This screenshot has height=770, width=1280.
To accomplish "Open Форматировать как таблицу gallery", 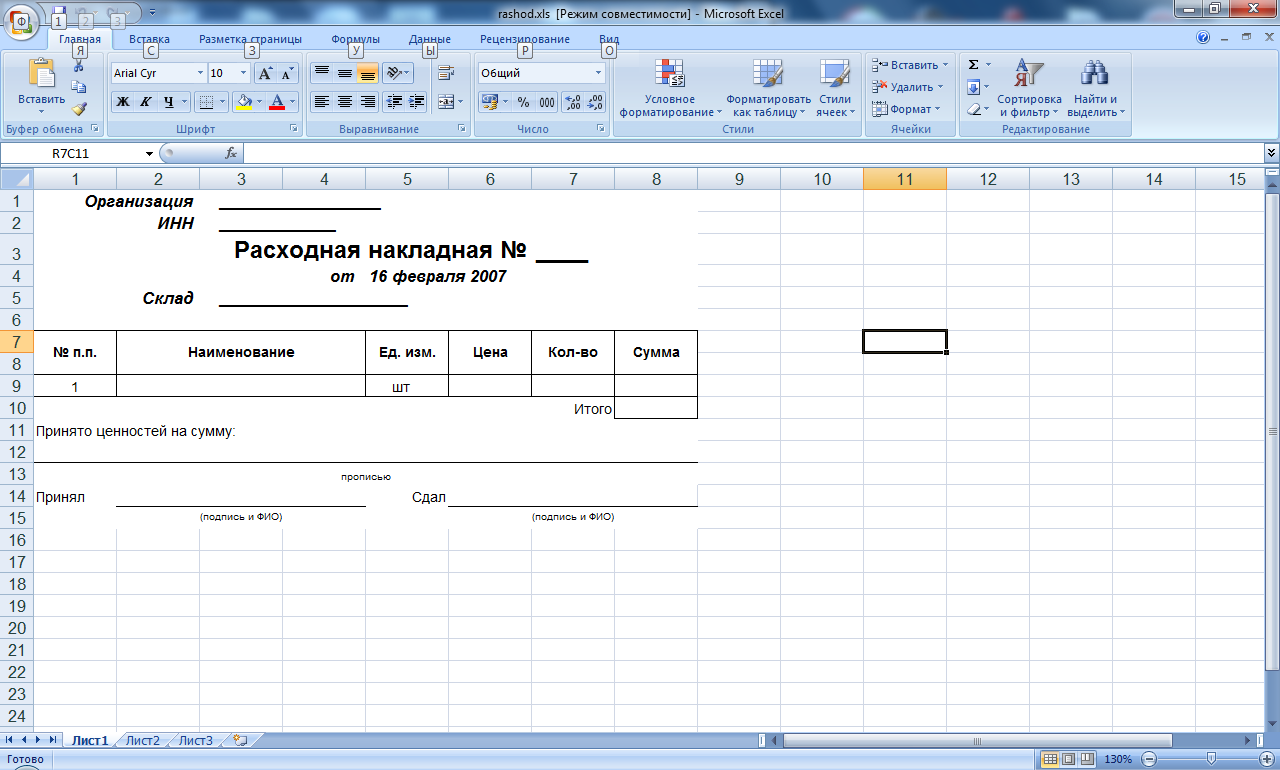I will pyautogui.click(x=768, y=88).
